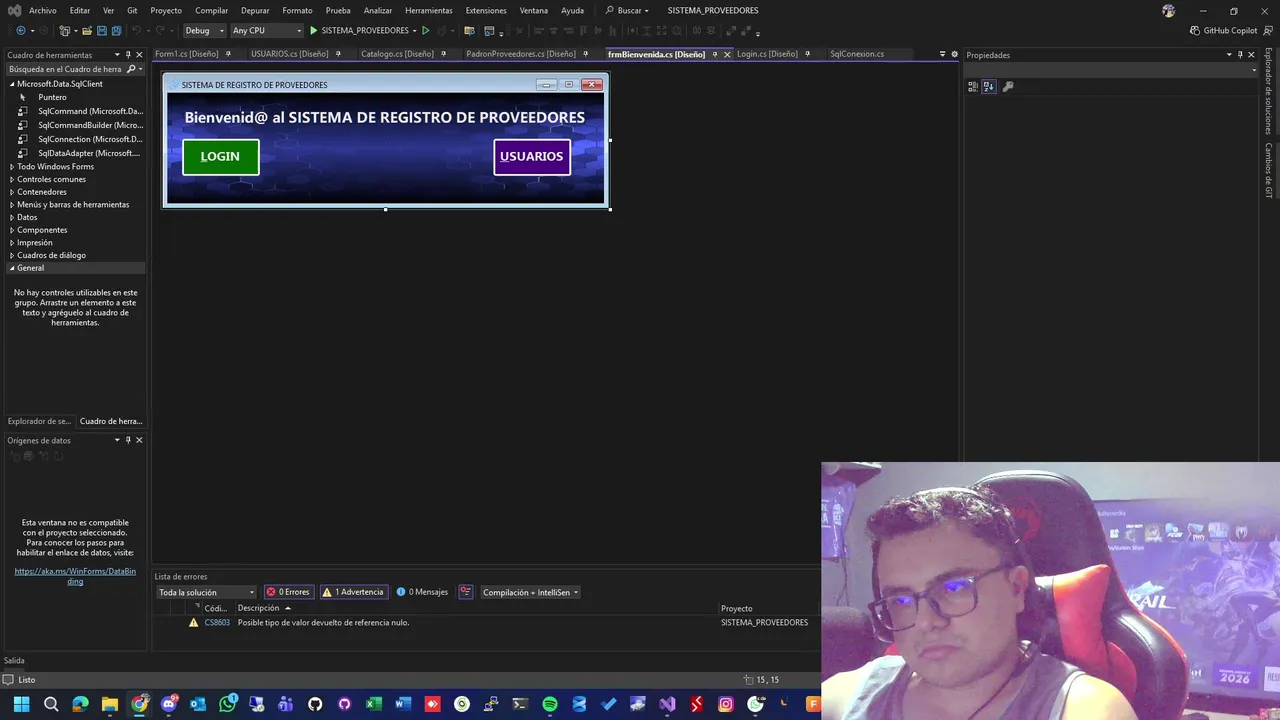Screen dimensions: 1280x720
Task: Select the Bienvenid@ title label on form
Action: (385, 117)
